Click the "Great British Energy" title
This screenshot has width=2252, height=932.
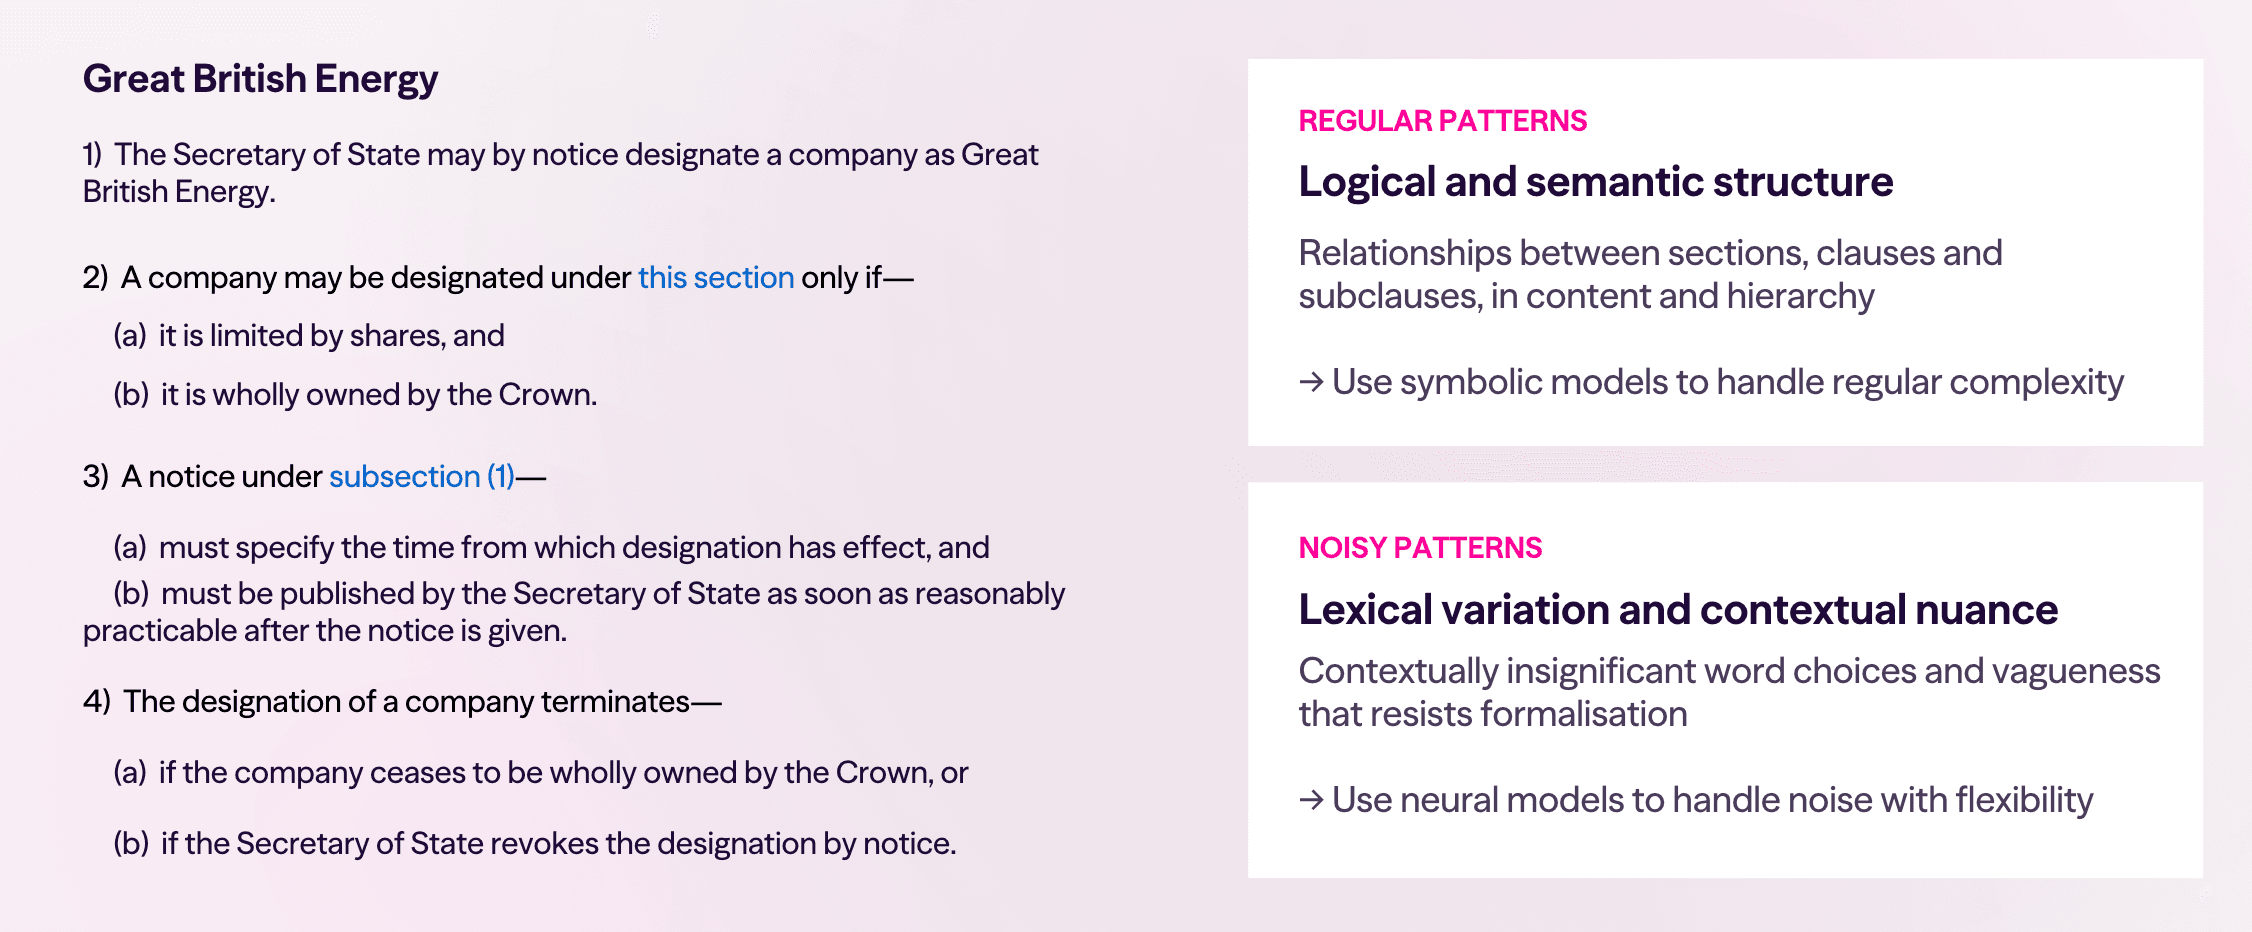[x=260, y=79]
